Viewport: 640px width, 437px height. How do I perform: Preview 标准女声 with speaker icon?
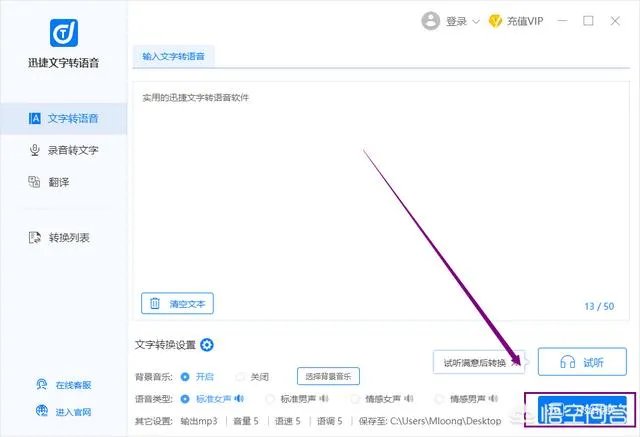click(239, 399)
